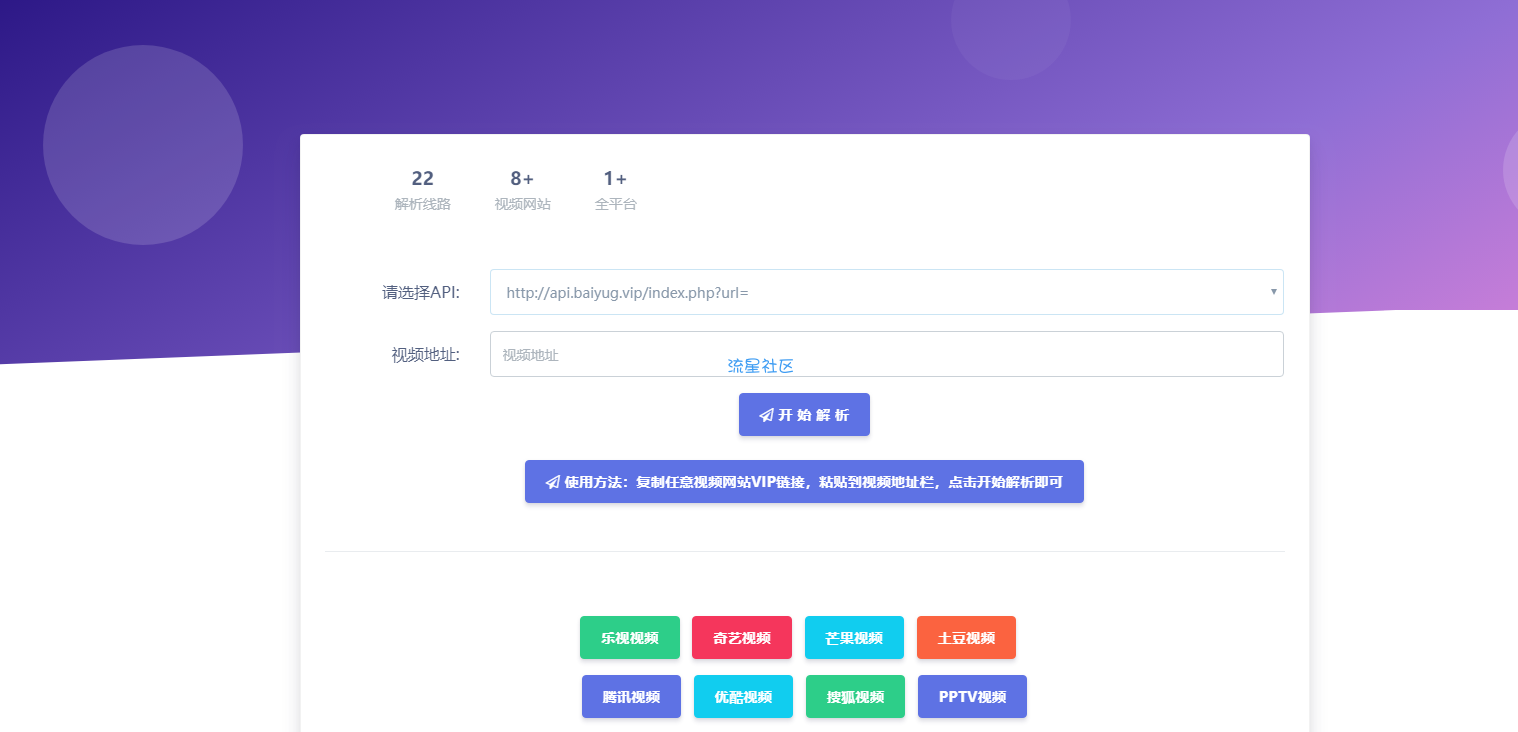Open 腾讯视频 site button

631,697
